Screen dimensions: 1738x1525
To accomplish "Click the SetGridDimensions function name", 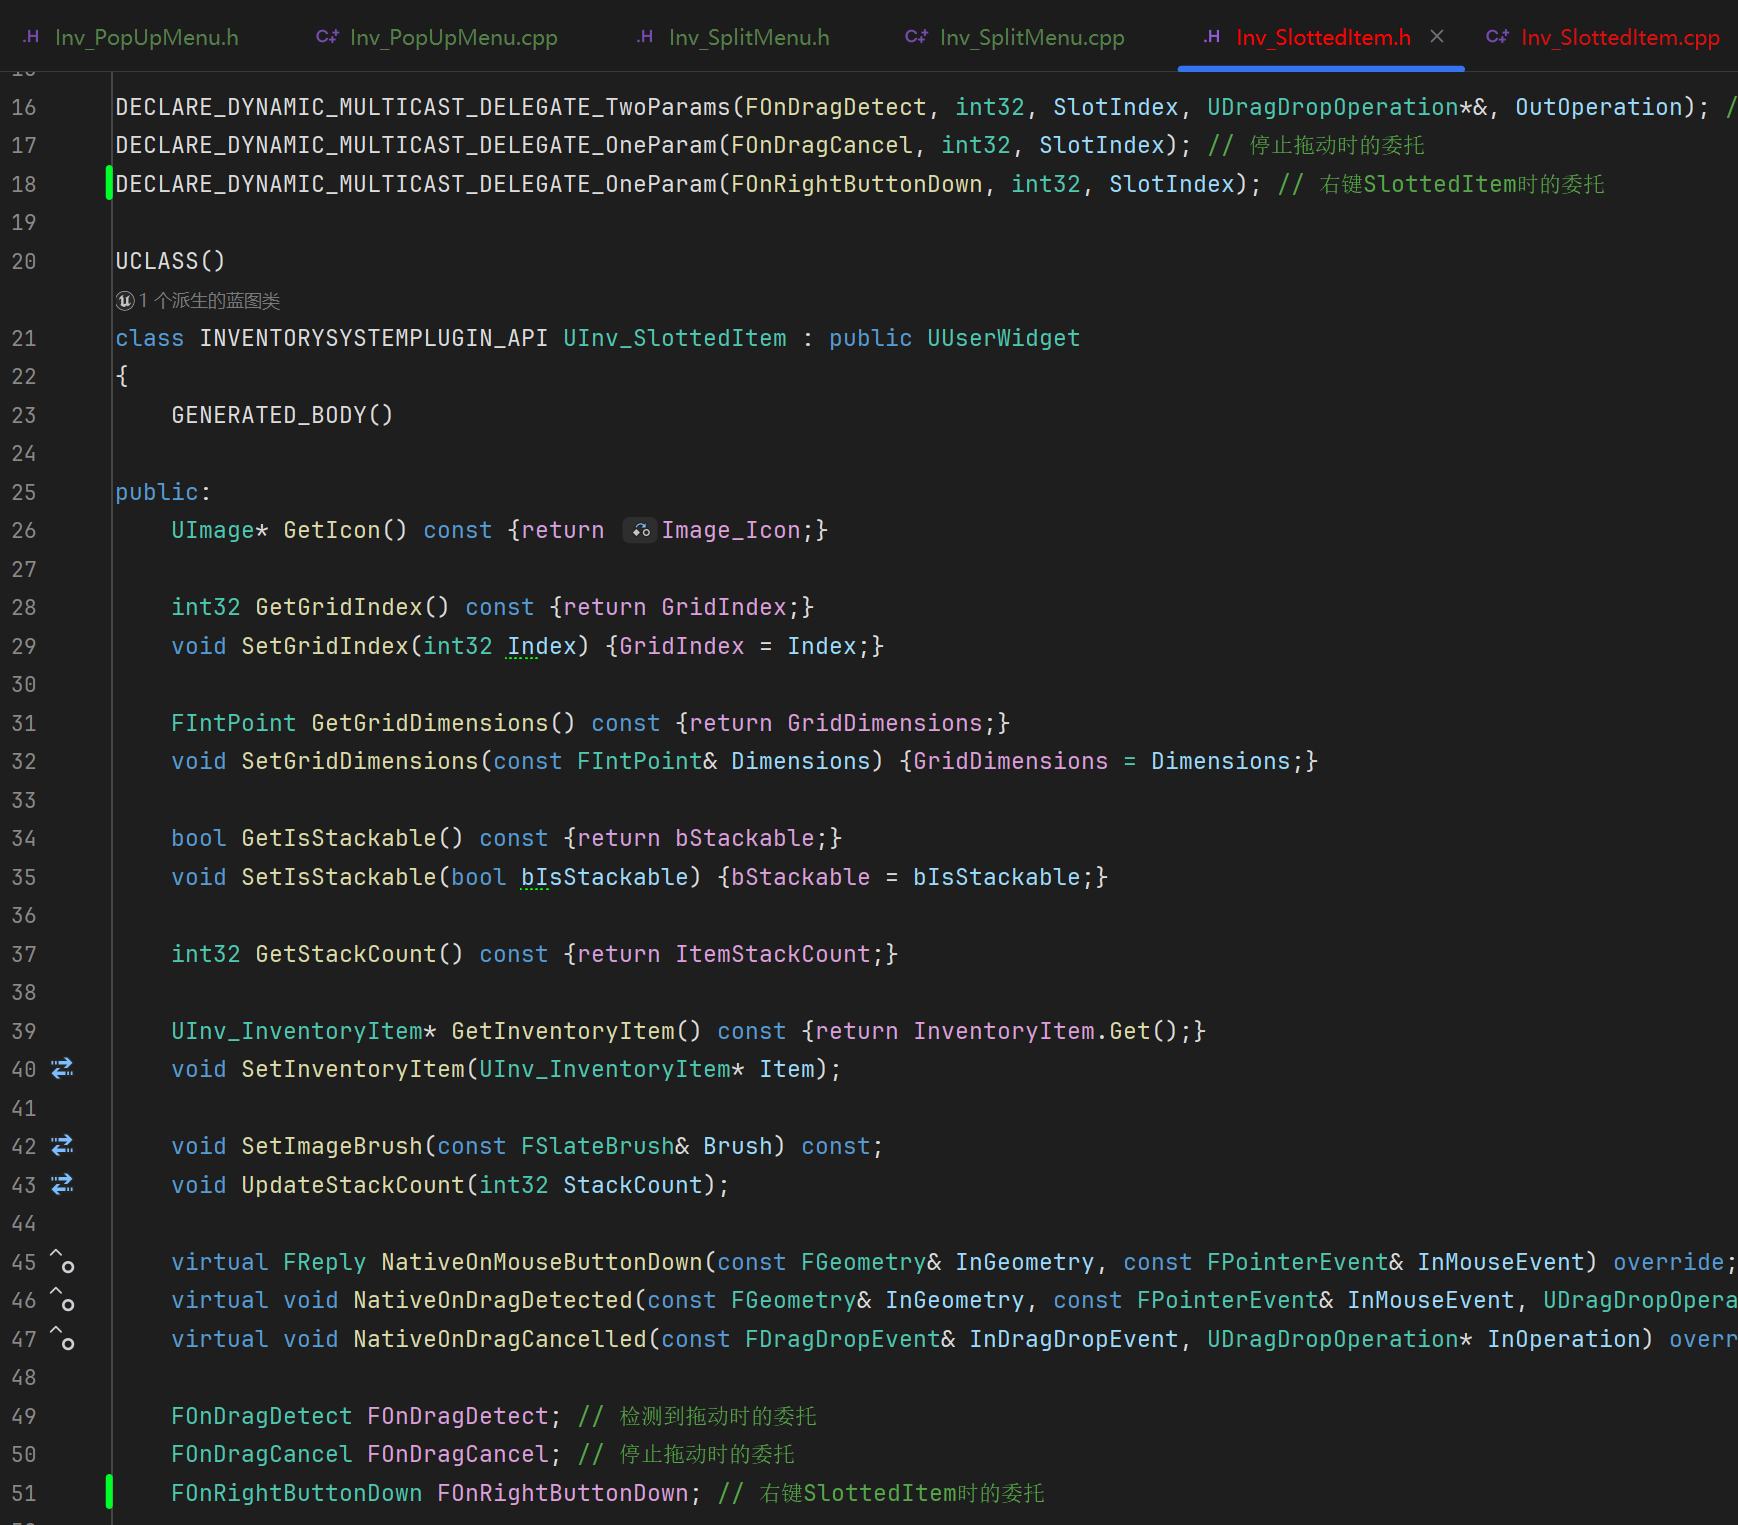I will [x=360, y=761].
